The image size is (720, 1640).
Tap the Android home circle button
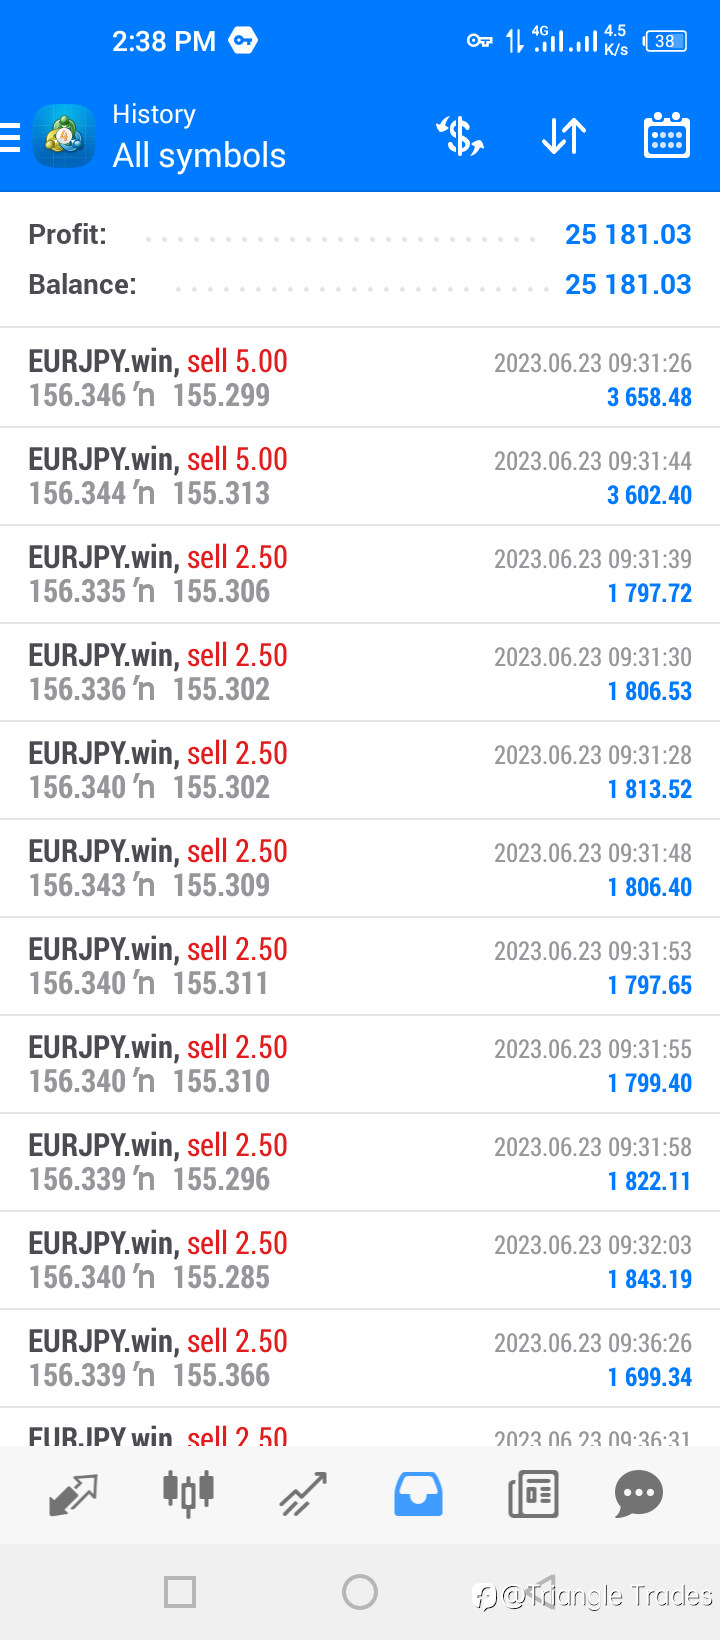(360, 1591)
